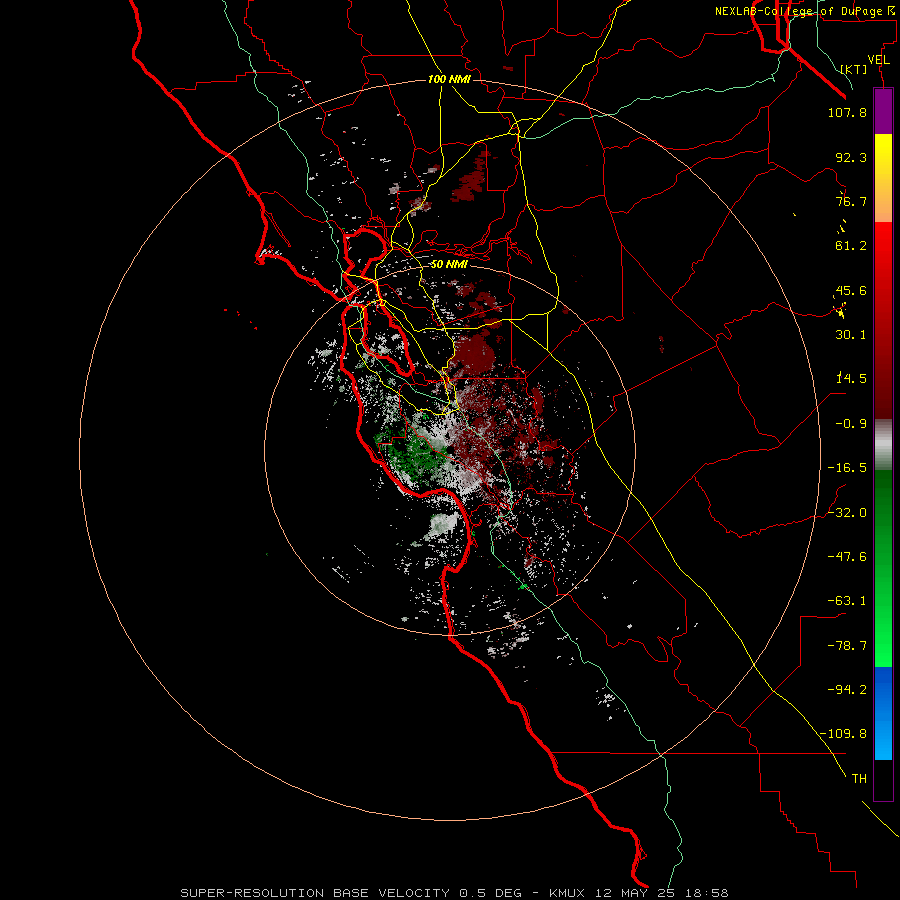
Task: Click the 45.6 legend value
Action: point(851,290)
